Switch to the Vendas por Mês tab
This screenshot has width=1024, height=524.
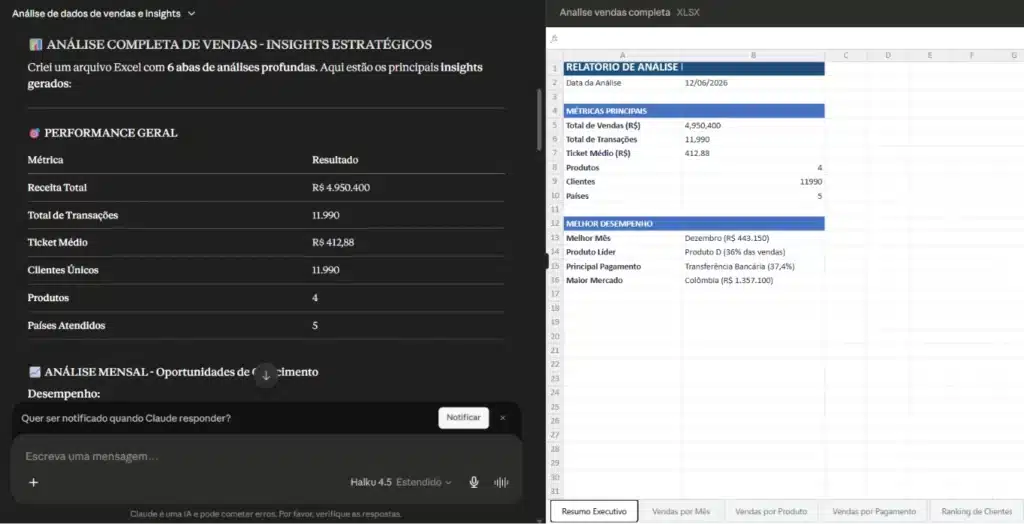[681, 511]
